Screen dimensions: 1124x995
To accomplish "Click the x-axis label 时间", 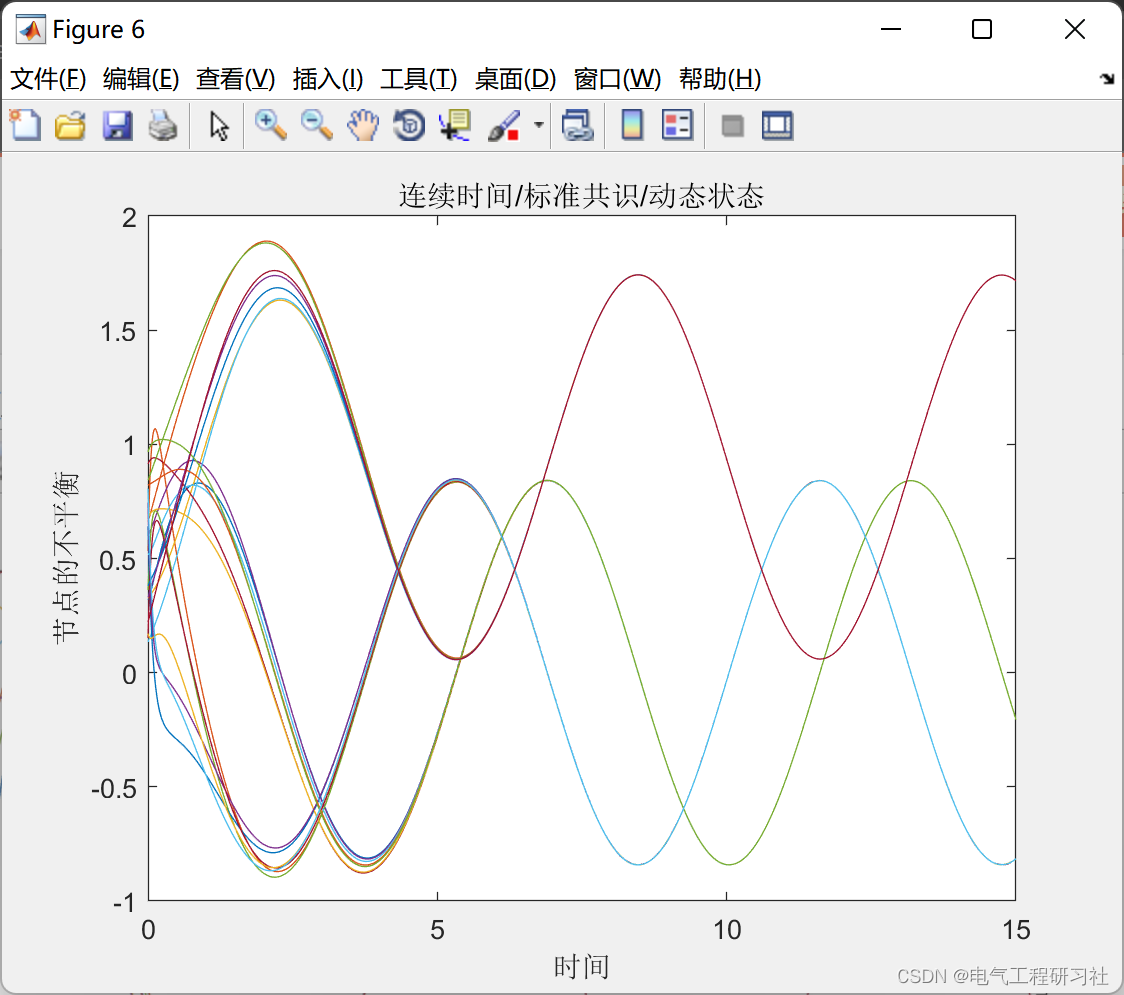I will (x=581, y=967).
